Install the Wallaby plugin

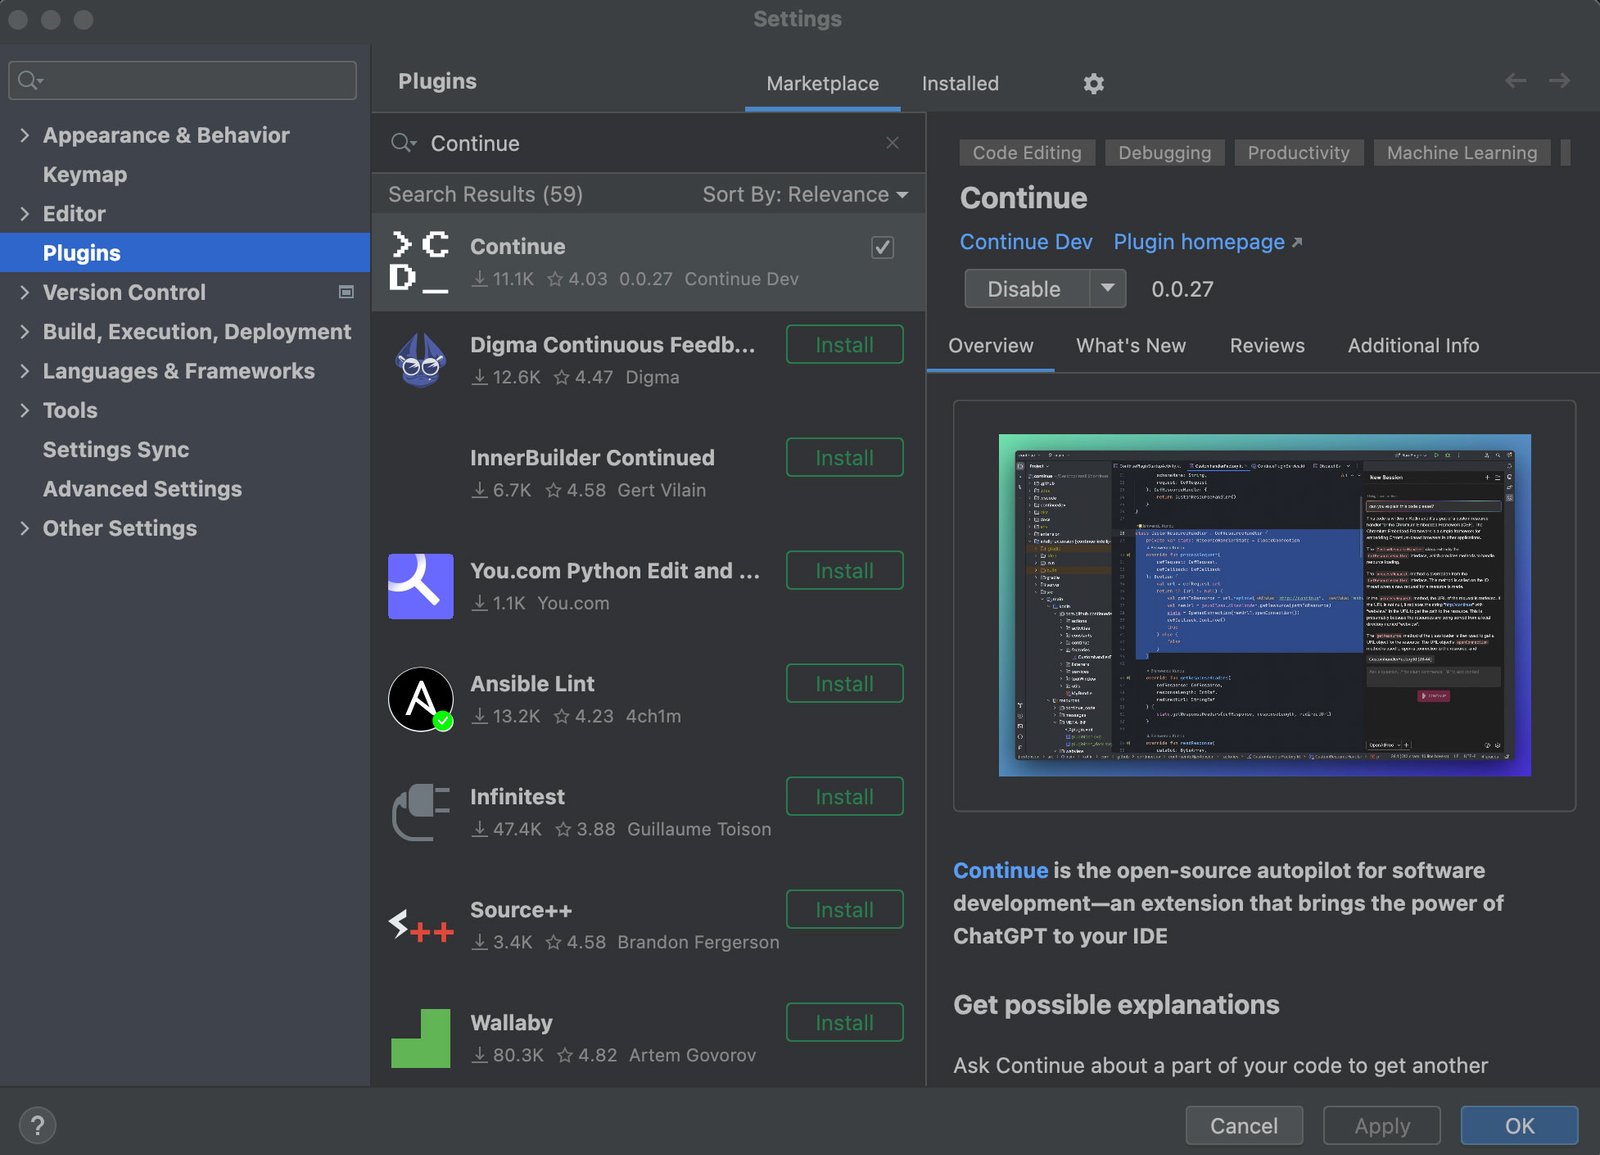tap(845, 1023)
